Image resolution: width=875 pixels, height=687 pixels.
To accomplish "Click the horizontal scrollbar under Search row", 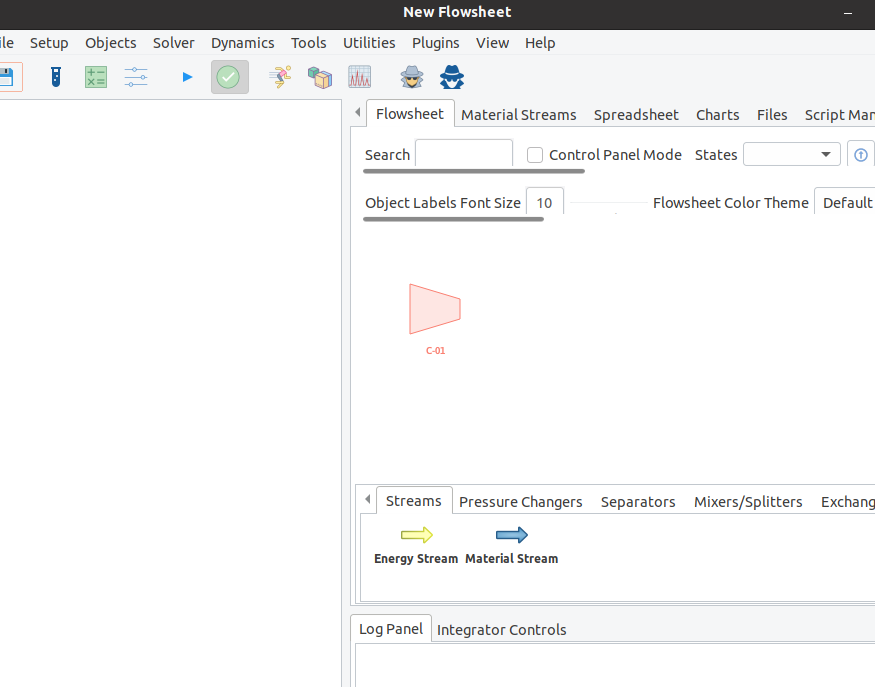I will 474,171.
